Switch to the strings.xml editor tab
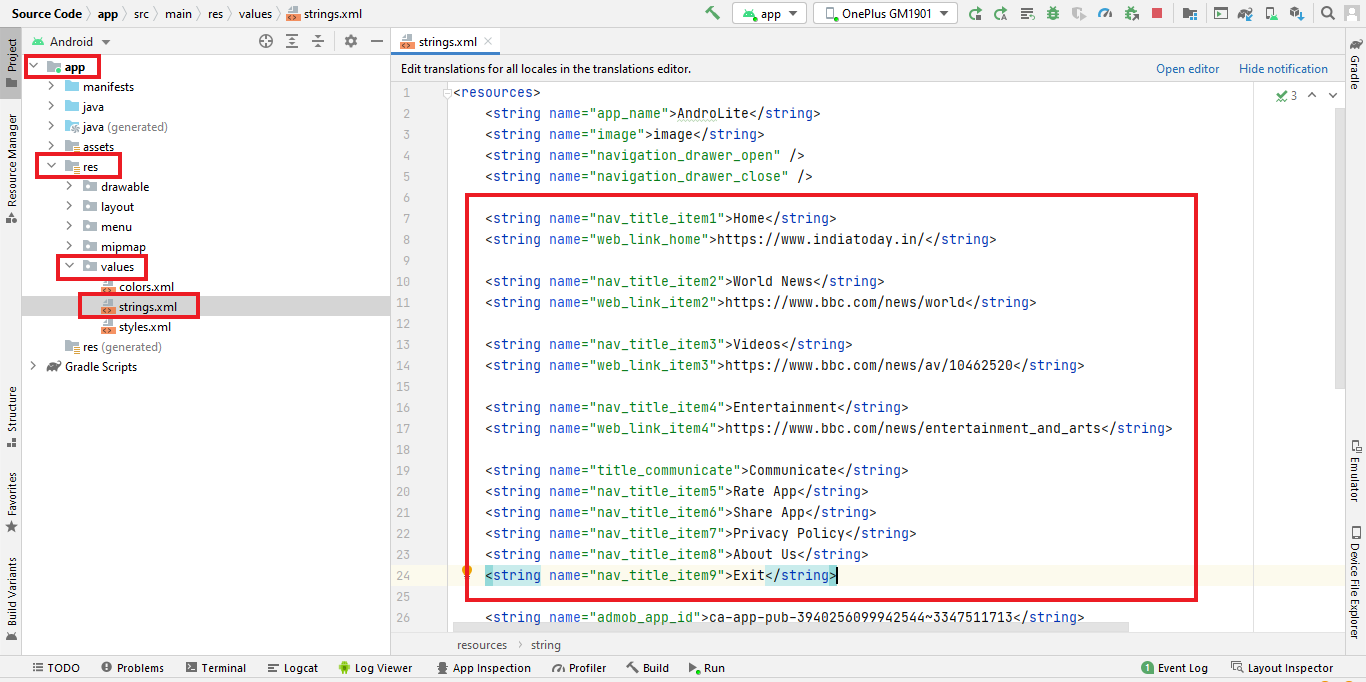Screen dimensions: 1366x682 click(443, 42)
